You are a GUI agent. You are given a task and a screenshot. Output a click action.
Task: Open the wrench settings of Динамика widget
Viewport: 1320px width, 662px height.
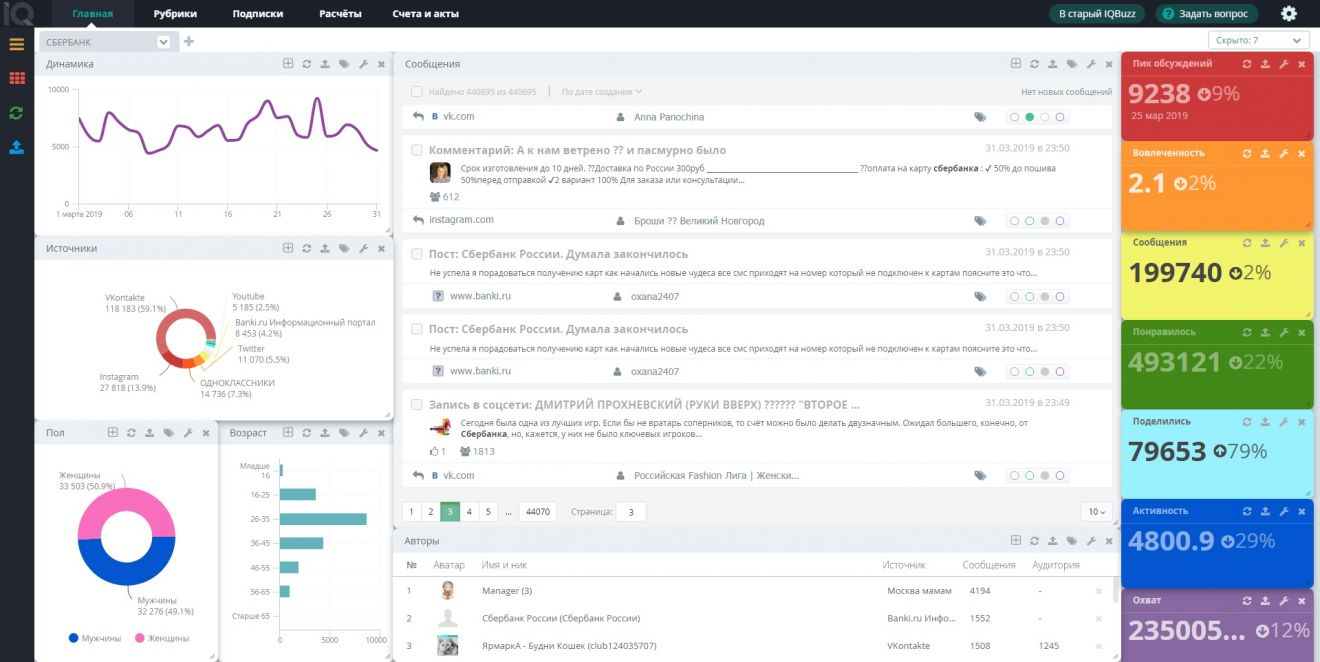[363, 64]
